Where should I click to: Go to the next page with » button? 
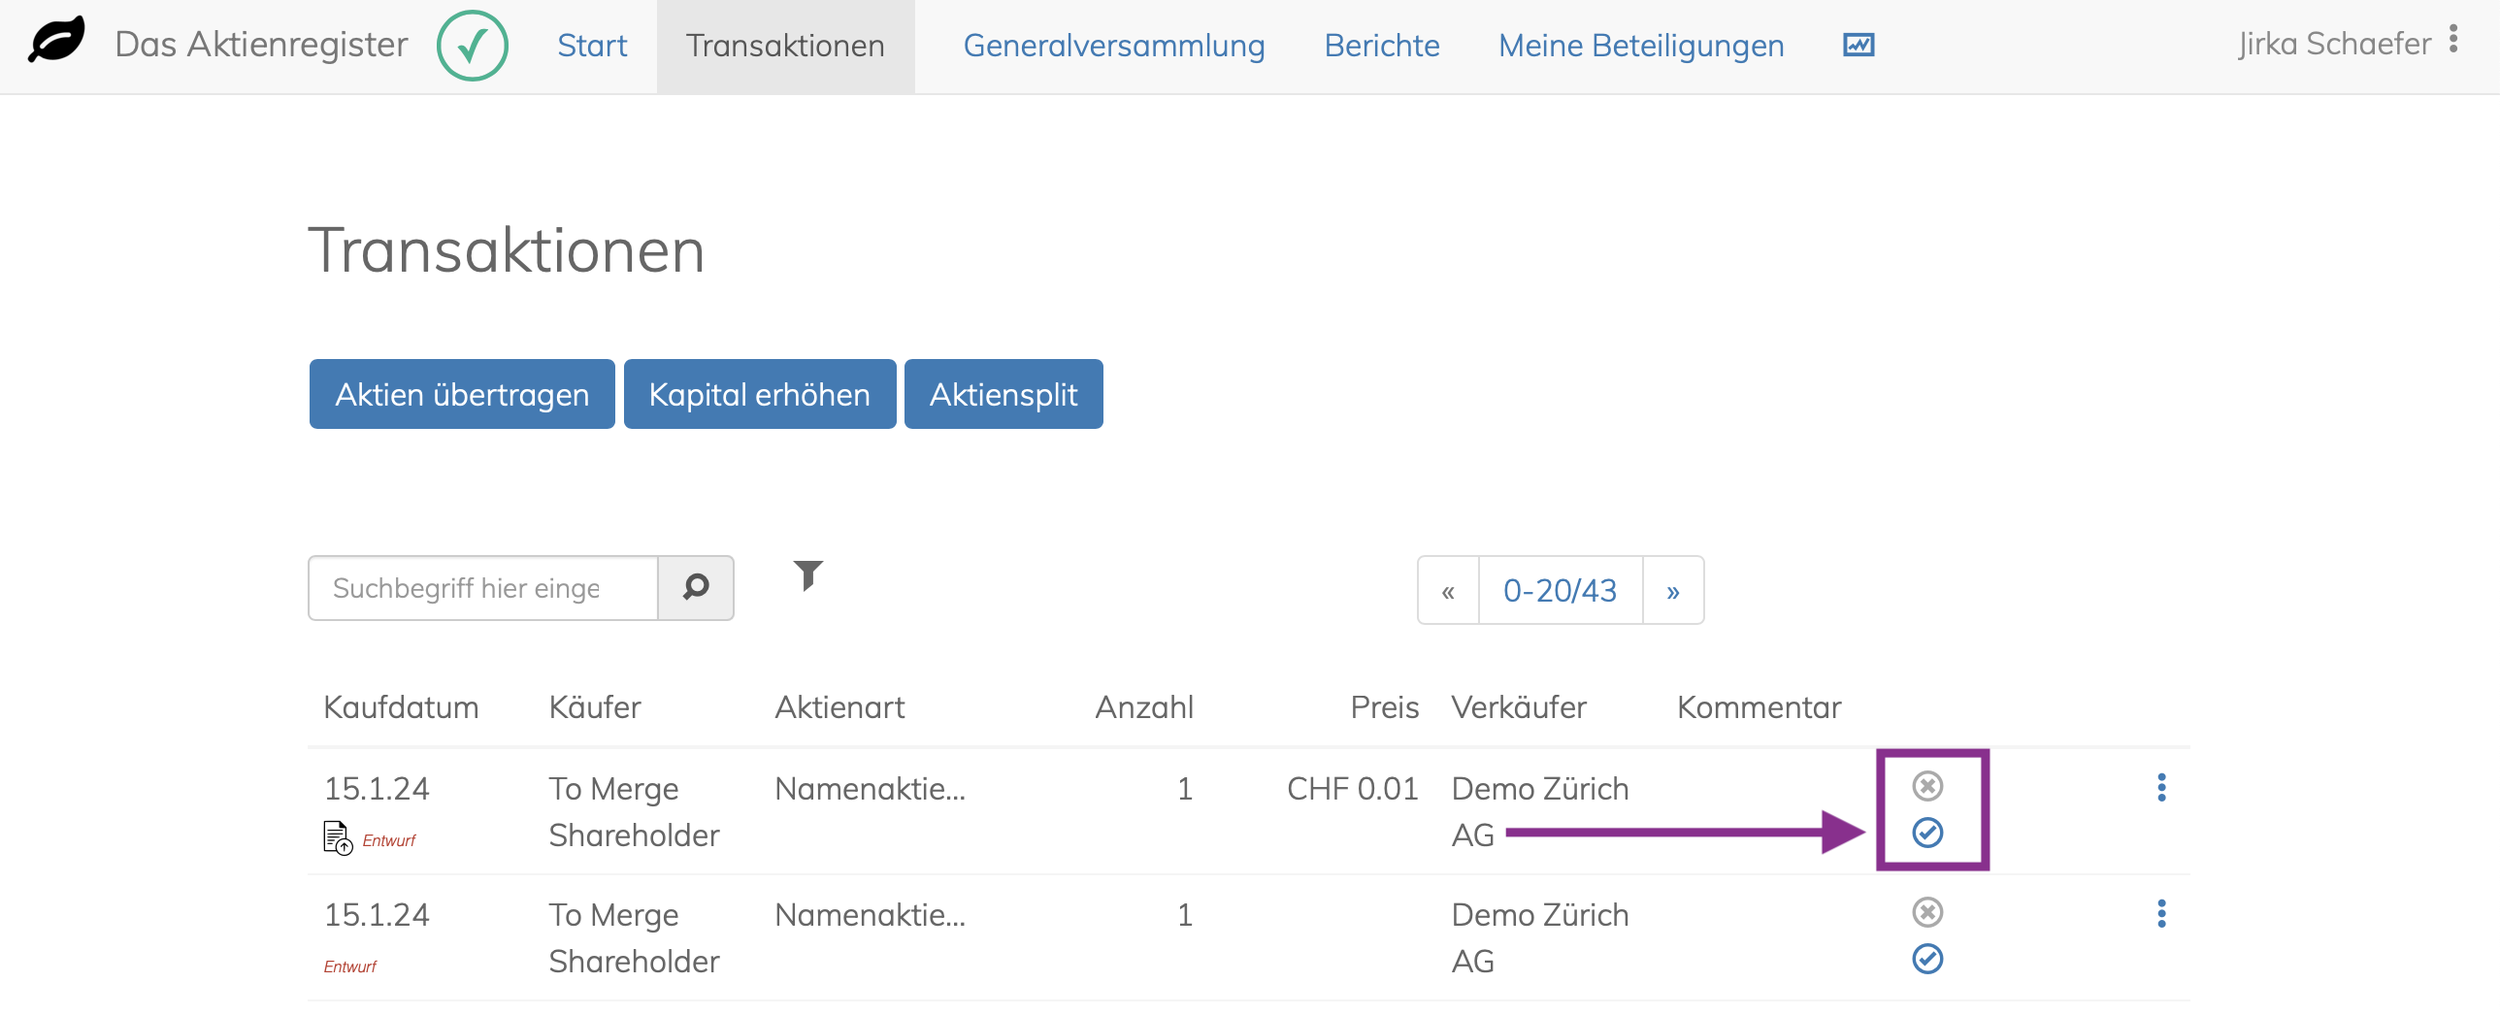pyautogui.click(x=1673, y=591)
